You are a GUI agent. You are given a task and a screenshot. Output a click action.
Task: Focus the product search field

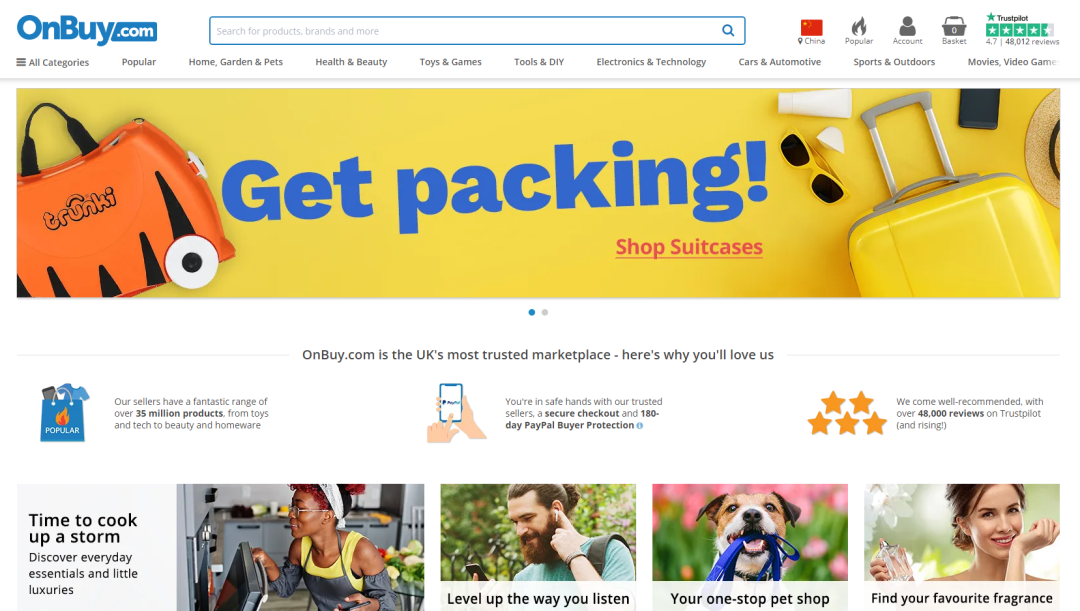pyautogui.click(x=465, y=31)
